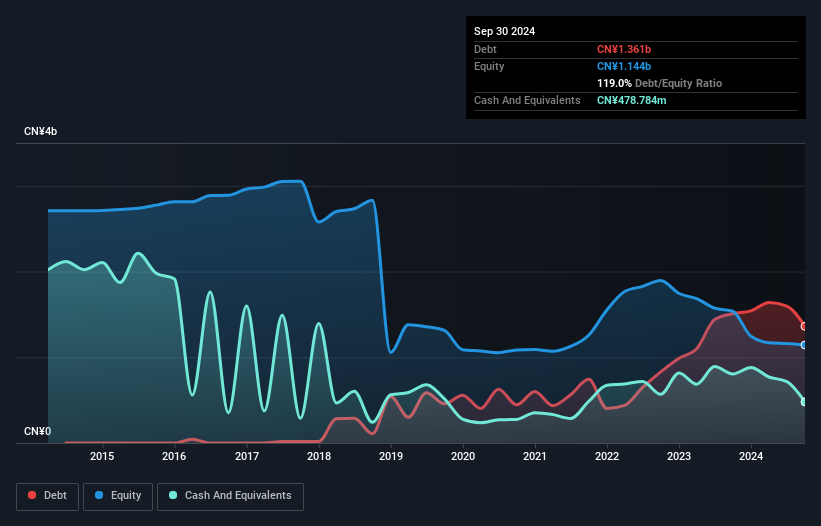Click the CN¥4b y-axis label
Viewport: 821px width, 526px height.
coord(40,131)
